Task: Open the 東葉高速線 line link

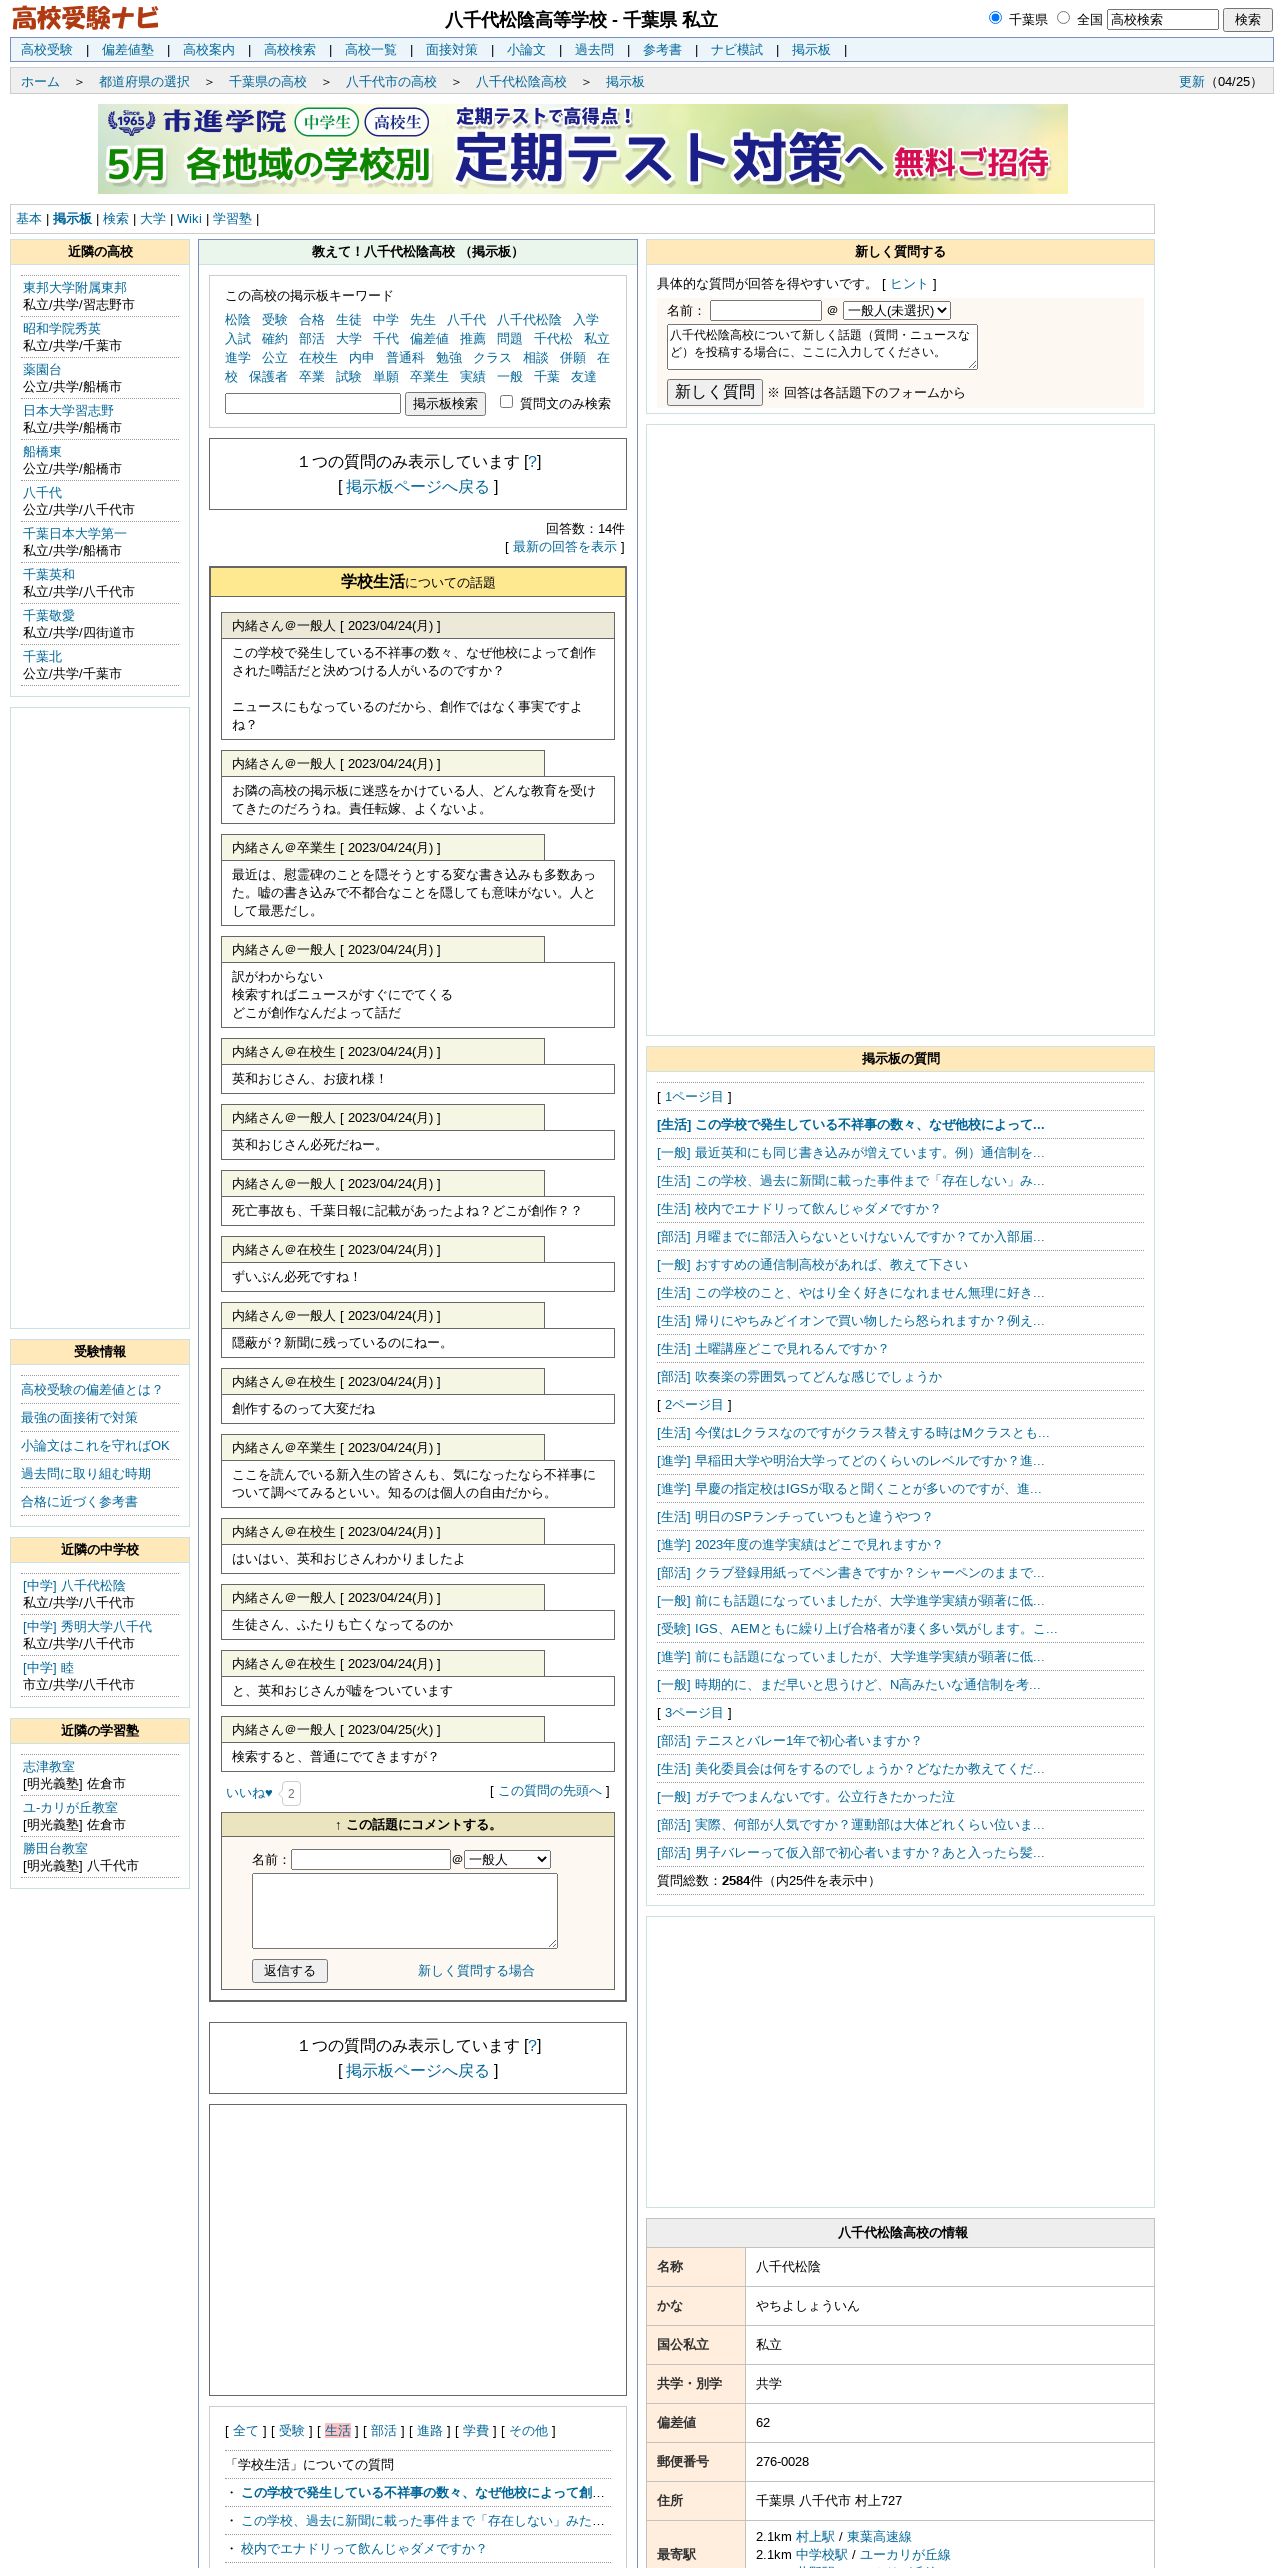Action: (x=879, y=2537)
